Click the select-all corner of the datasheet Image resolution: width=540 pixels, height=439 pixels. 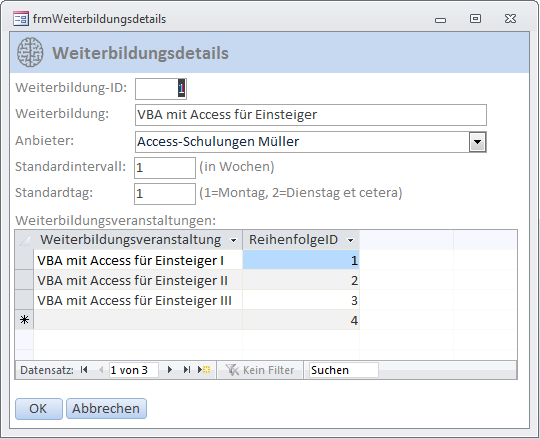pyautogui.click(x=24, y=240)
